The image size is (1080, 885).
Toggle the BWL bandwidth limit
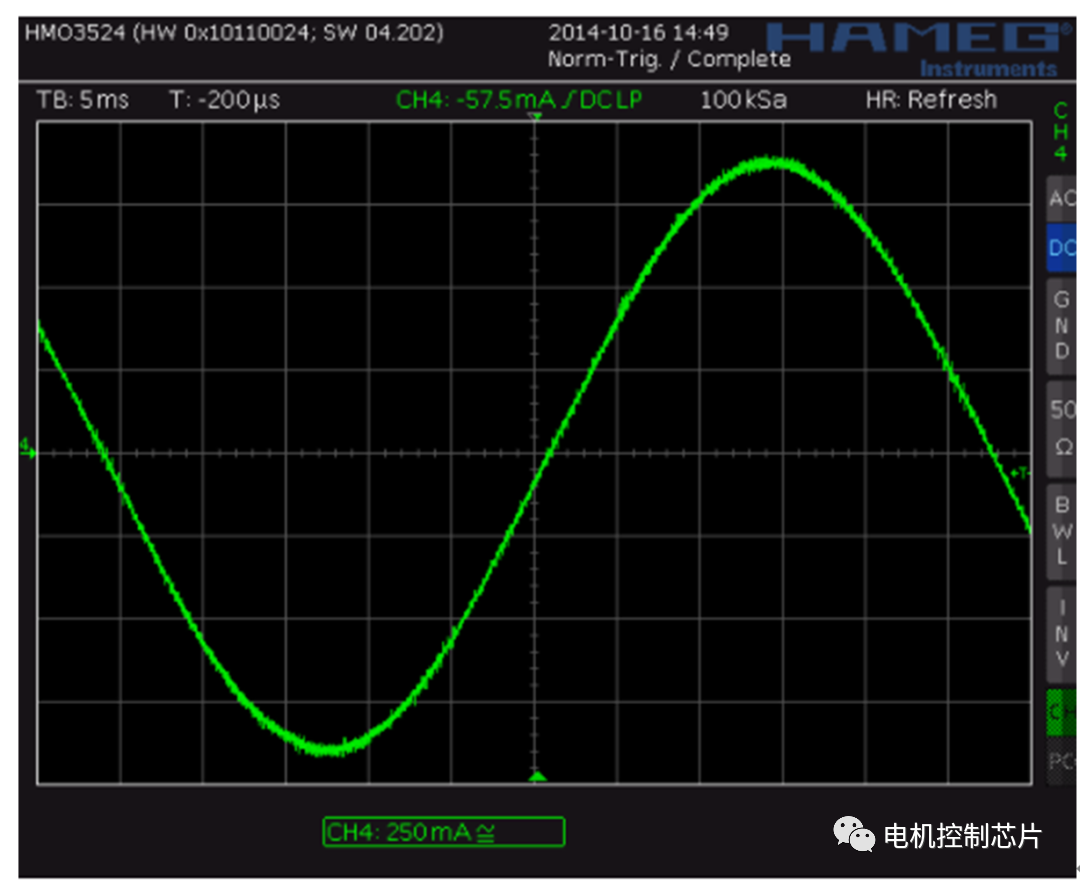click(1060, 530)
